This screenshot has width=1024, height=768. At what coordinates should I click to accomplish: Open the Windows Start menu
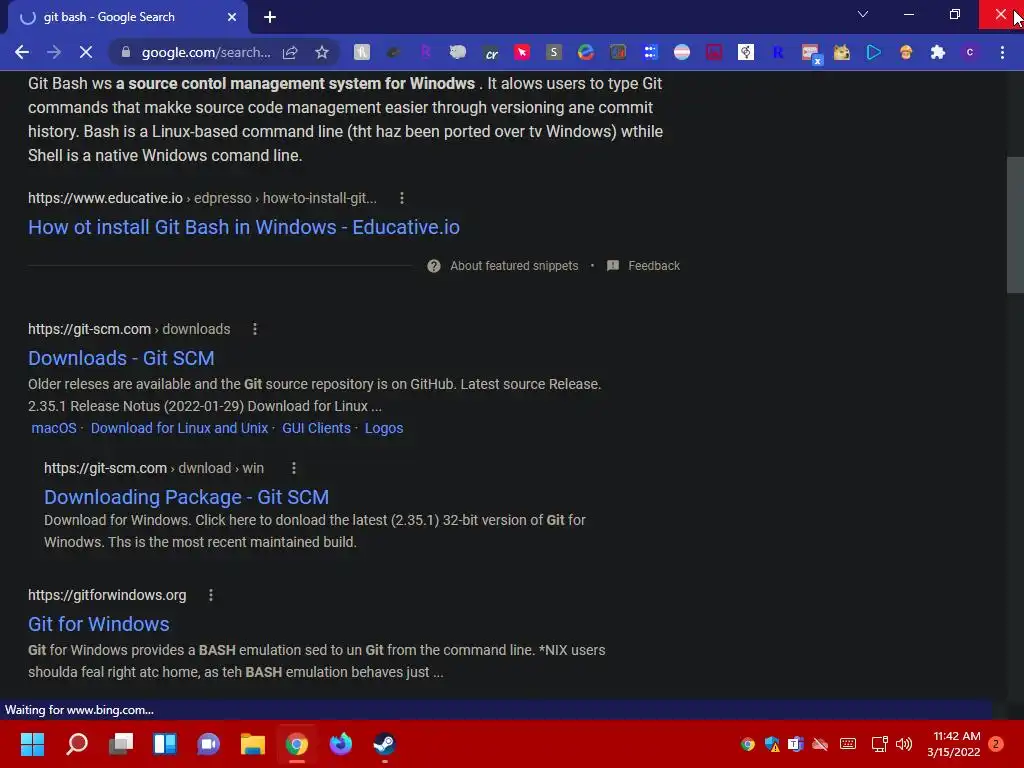(x=32, y=744)
